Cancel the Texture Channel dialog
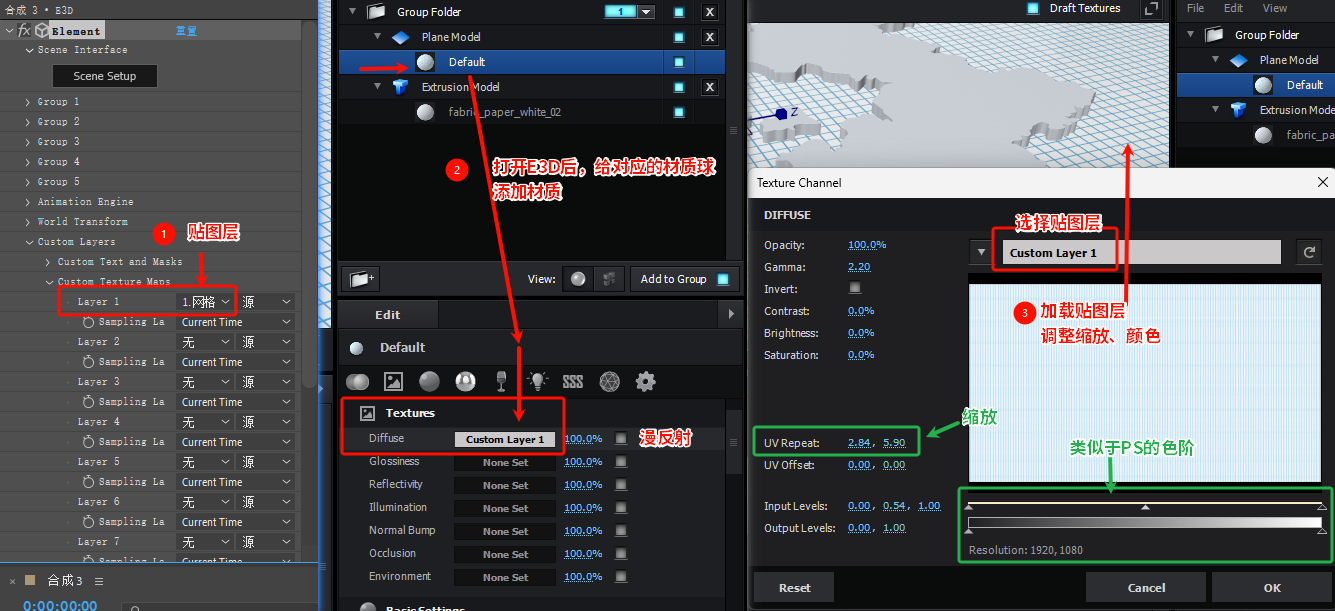The image size is (1335, 611). click(1146, 588)
